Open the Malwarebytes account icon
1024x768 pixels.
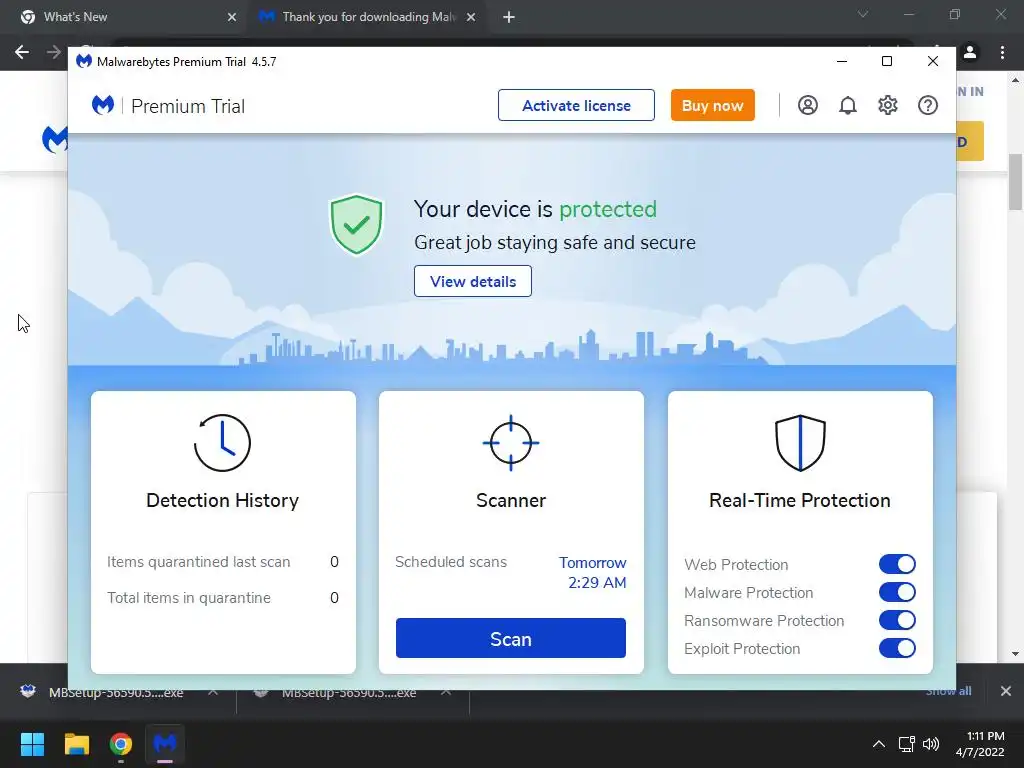808,105
